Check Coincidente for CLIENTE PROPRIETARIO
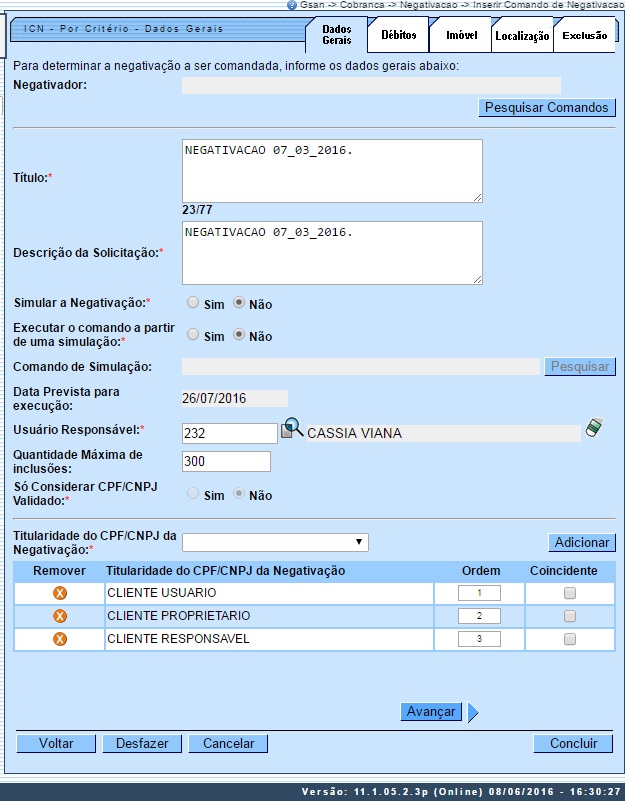 tap(570, 616)
